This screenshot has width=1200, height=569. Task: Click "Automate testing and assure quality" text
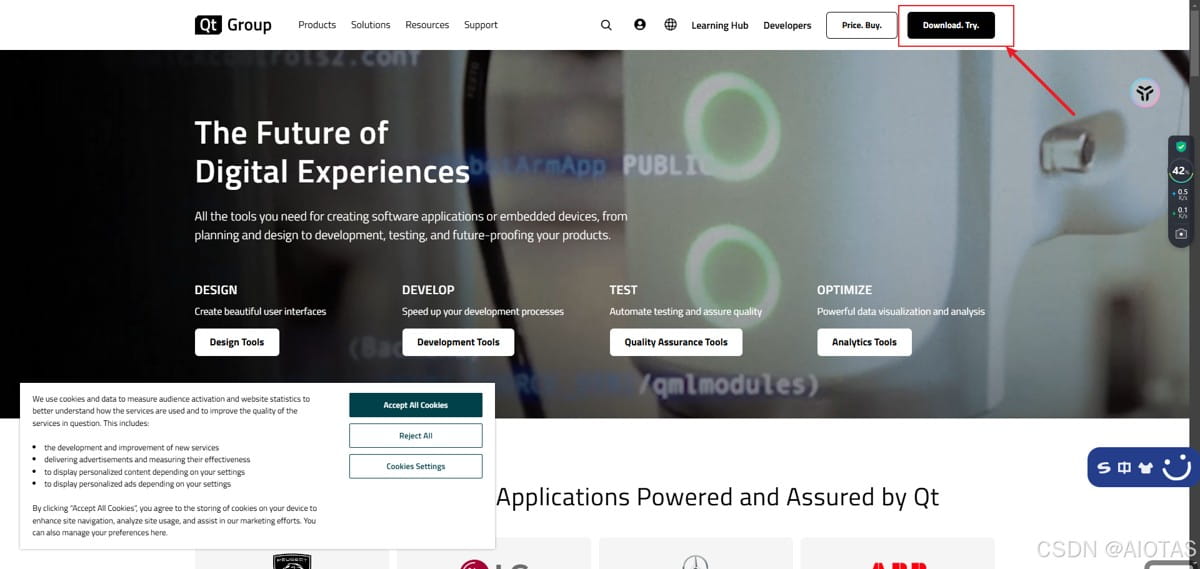tap(686, 311)
